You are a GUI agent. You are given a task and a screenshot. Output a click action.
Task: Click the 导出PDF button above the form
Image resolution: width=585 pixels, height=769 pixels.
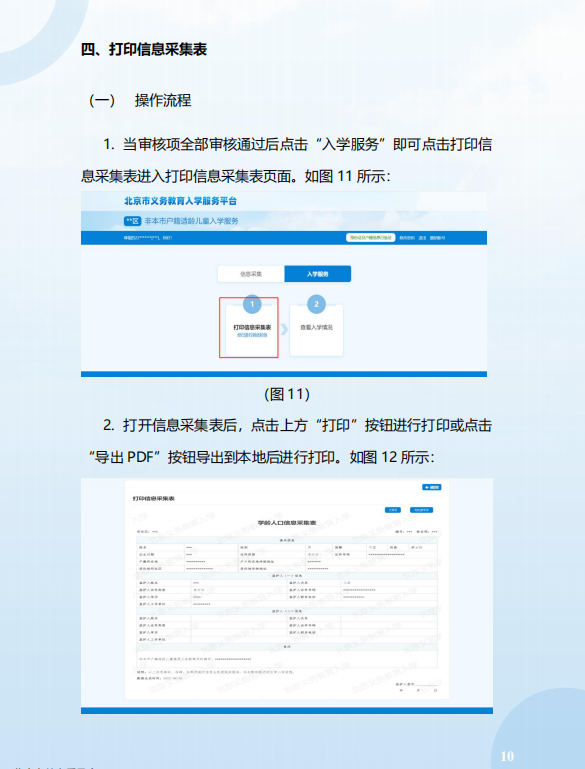(x=421, y=510)
